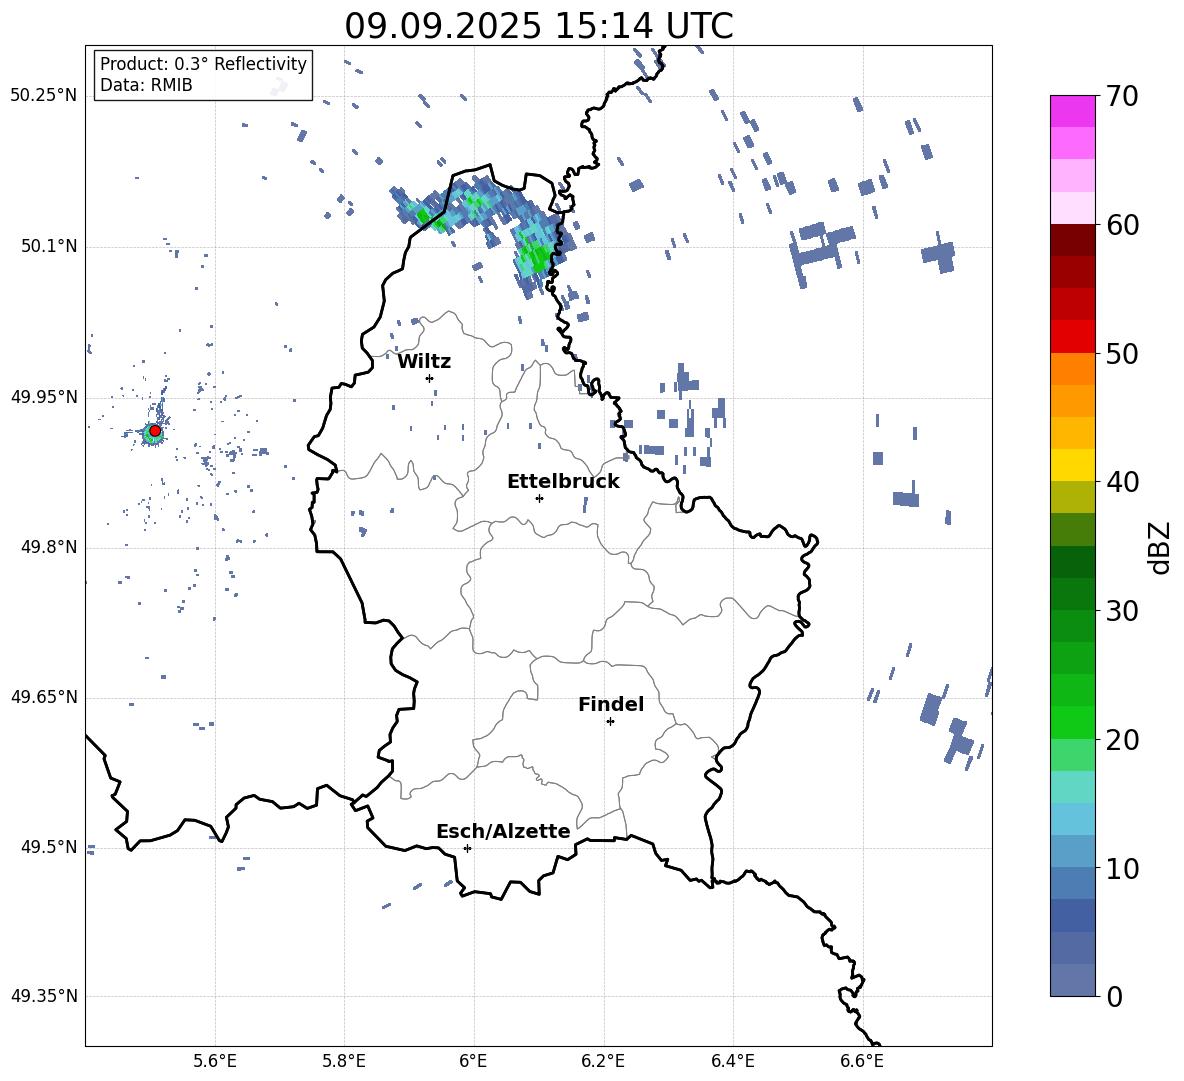1184x1081 pixels.
Task: Click the Findel station cross marker
Action: [x=610, y=722]
